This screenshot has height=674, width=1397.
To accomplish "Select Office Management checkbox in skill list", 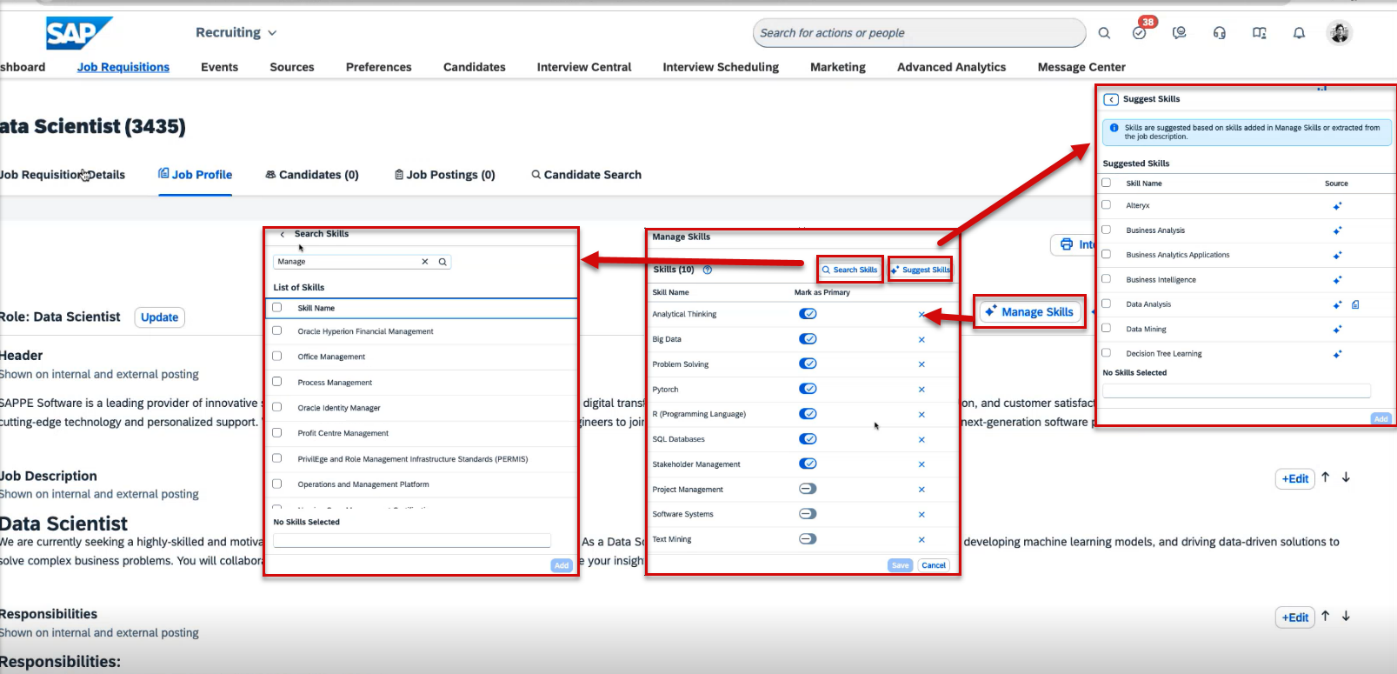I will tap(277, 356).
